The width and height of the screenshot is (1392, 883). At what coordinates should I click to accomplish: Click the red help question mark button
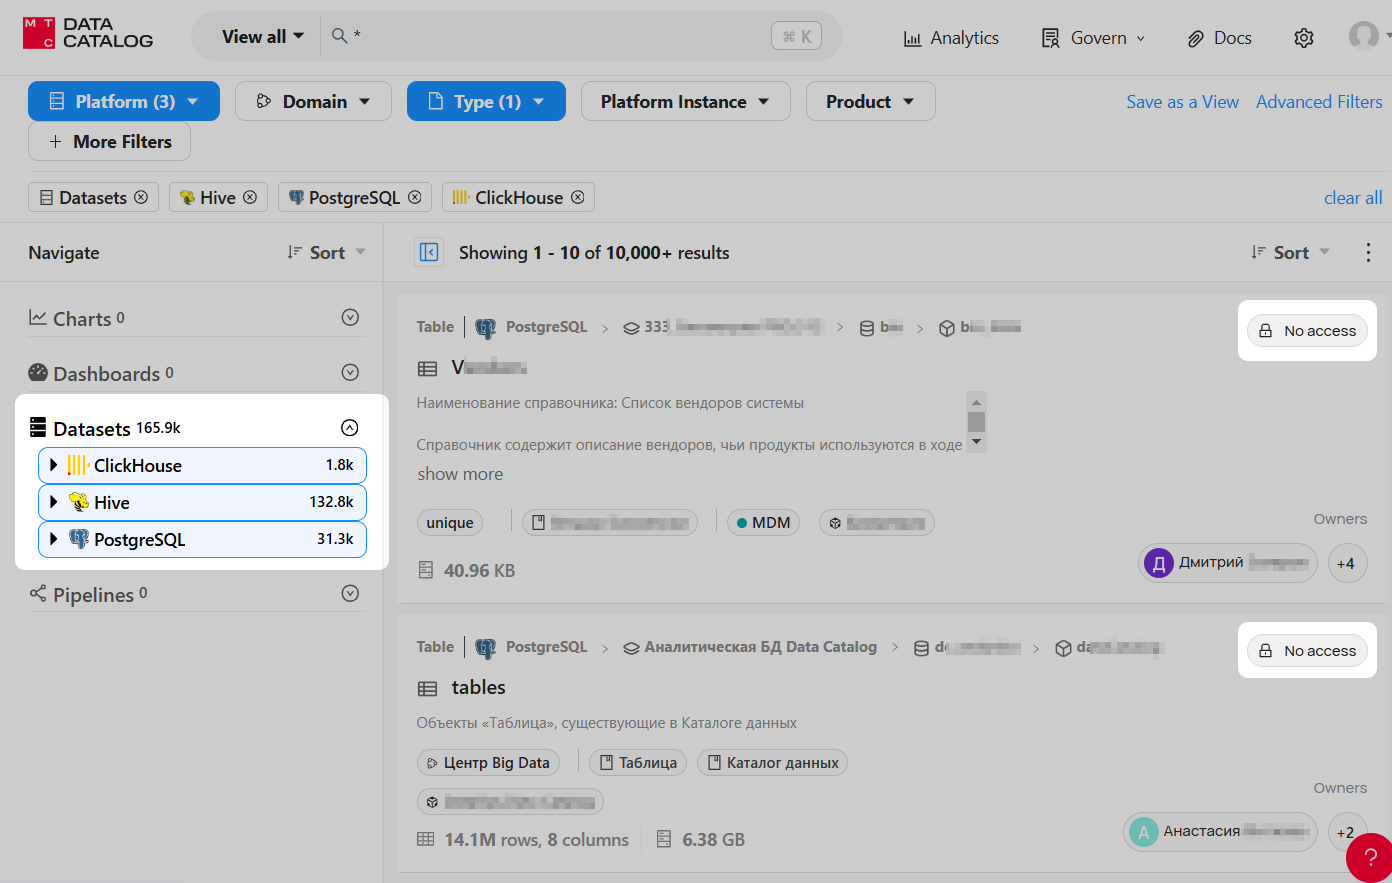[x=1370, y=857]
